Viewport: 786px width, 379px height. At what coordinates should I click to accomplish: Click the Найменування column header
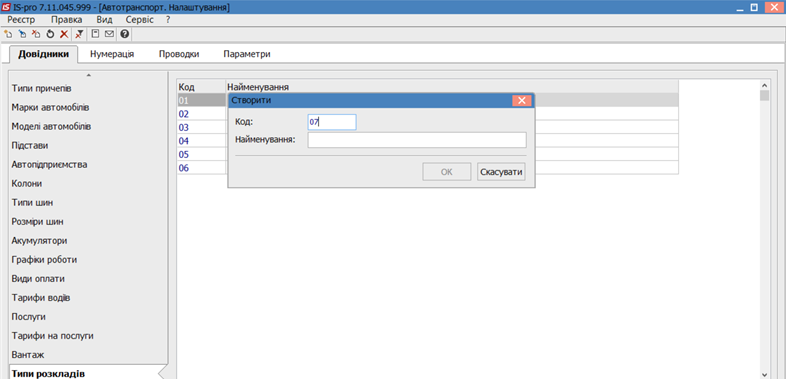click(x=452, y=87)
